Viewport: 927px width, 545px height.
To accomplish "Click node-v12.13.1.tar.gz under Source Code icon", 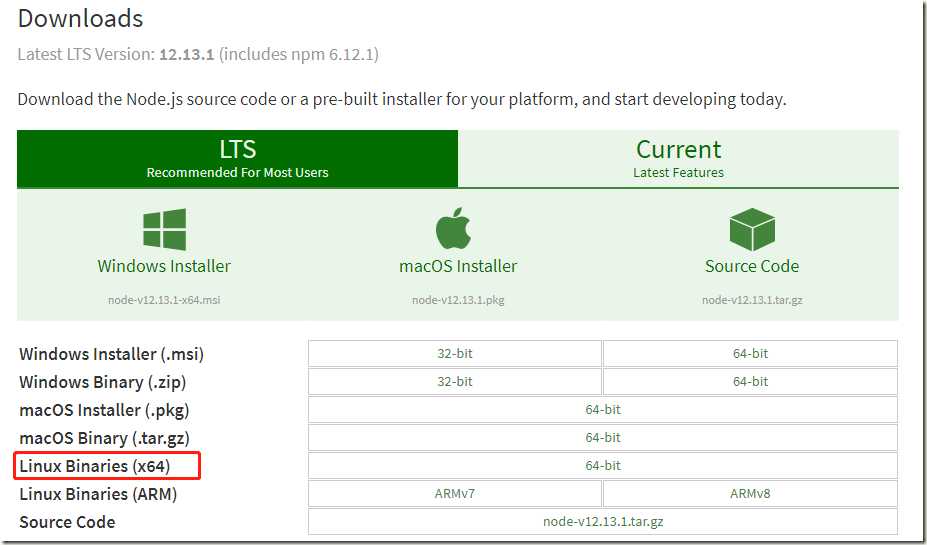I will [752, 300].
